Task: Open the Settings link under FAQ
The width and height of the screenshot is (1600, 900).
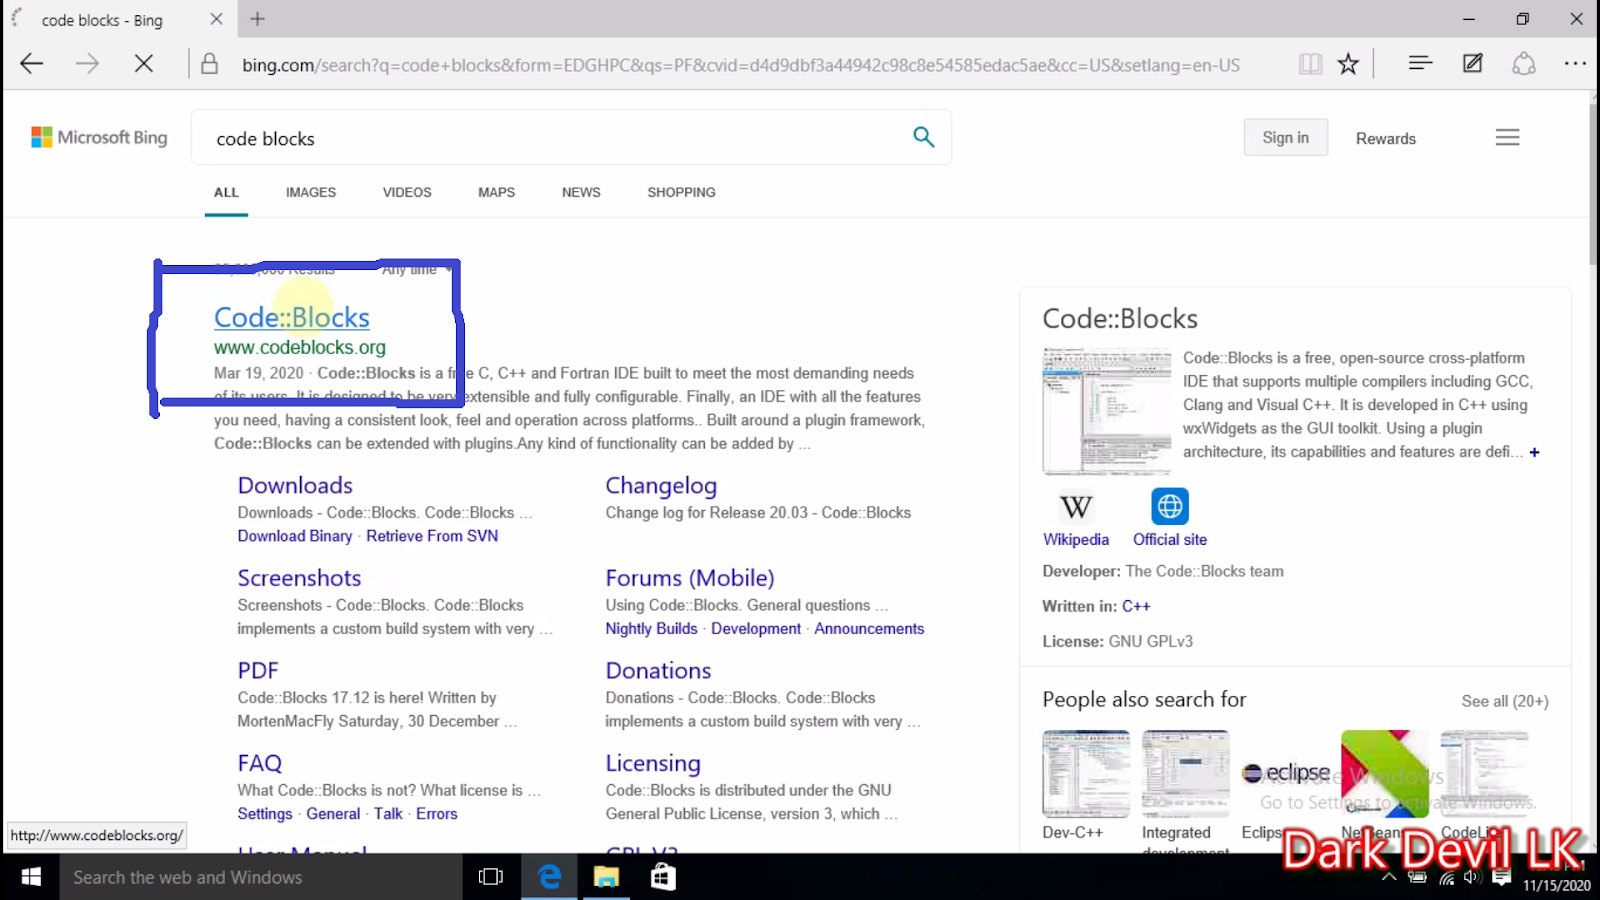Action: click(x=265, y=814)
